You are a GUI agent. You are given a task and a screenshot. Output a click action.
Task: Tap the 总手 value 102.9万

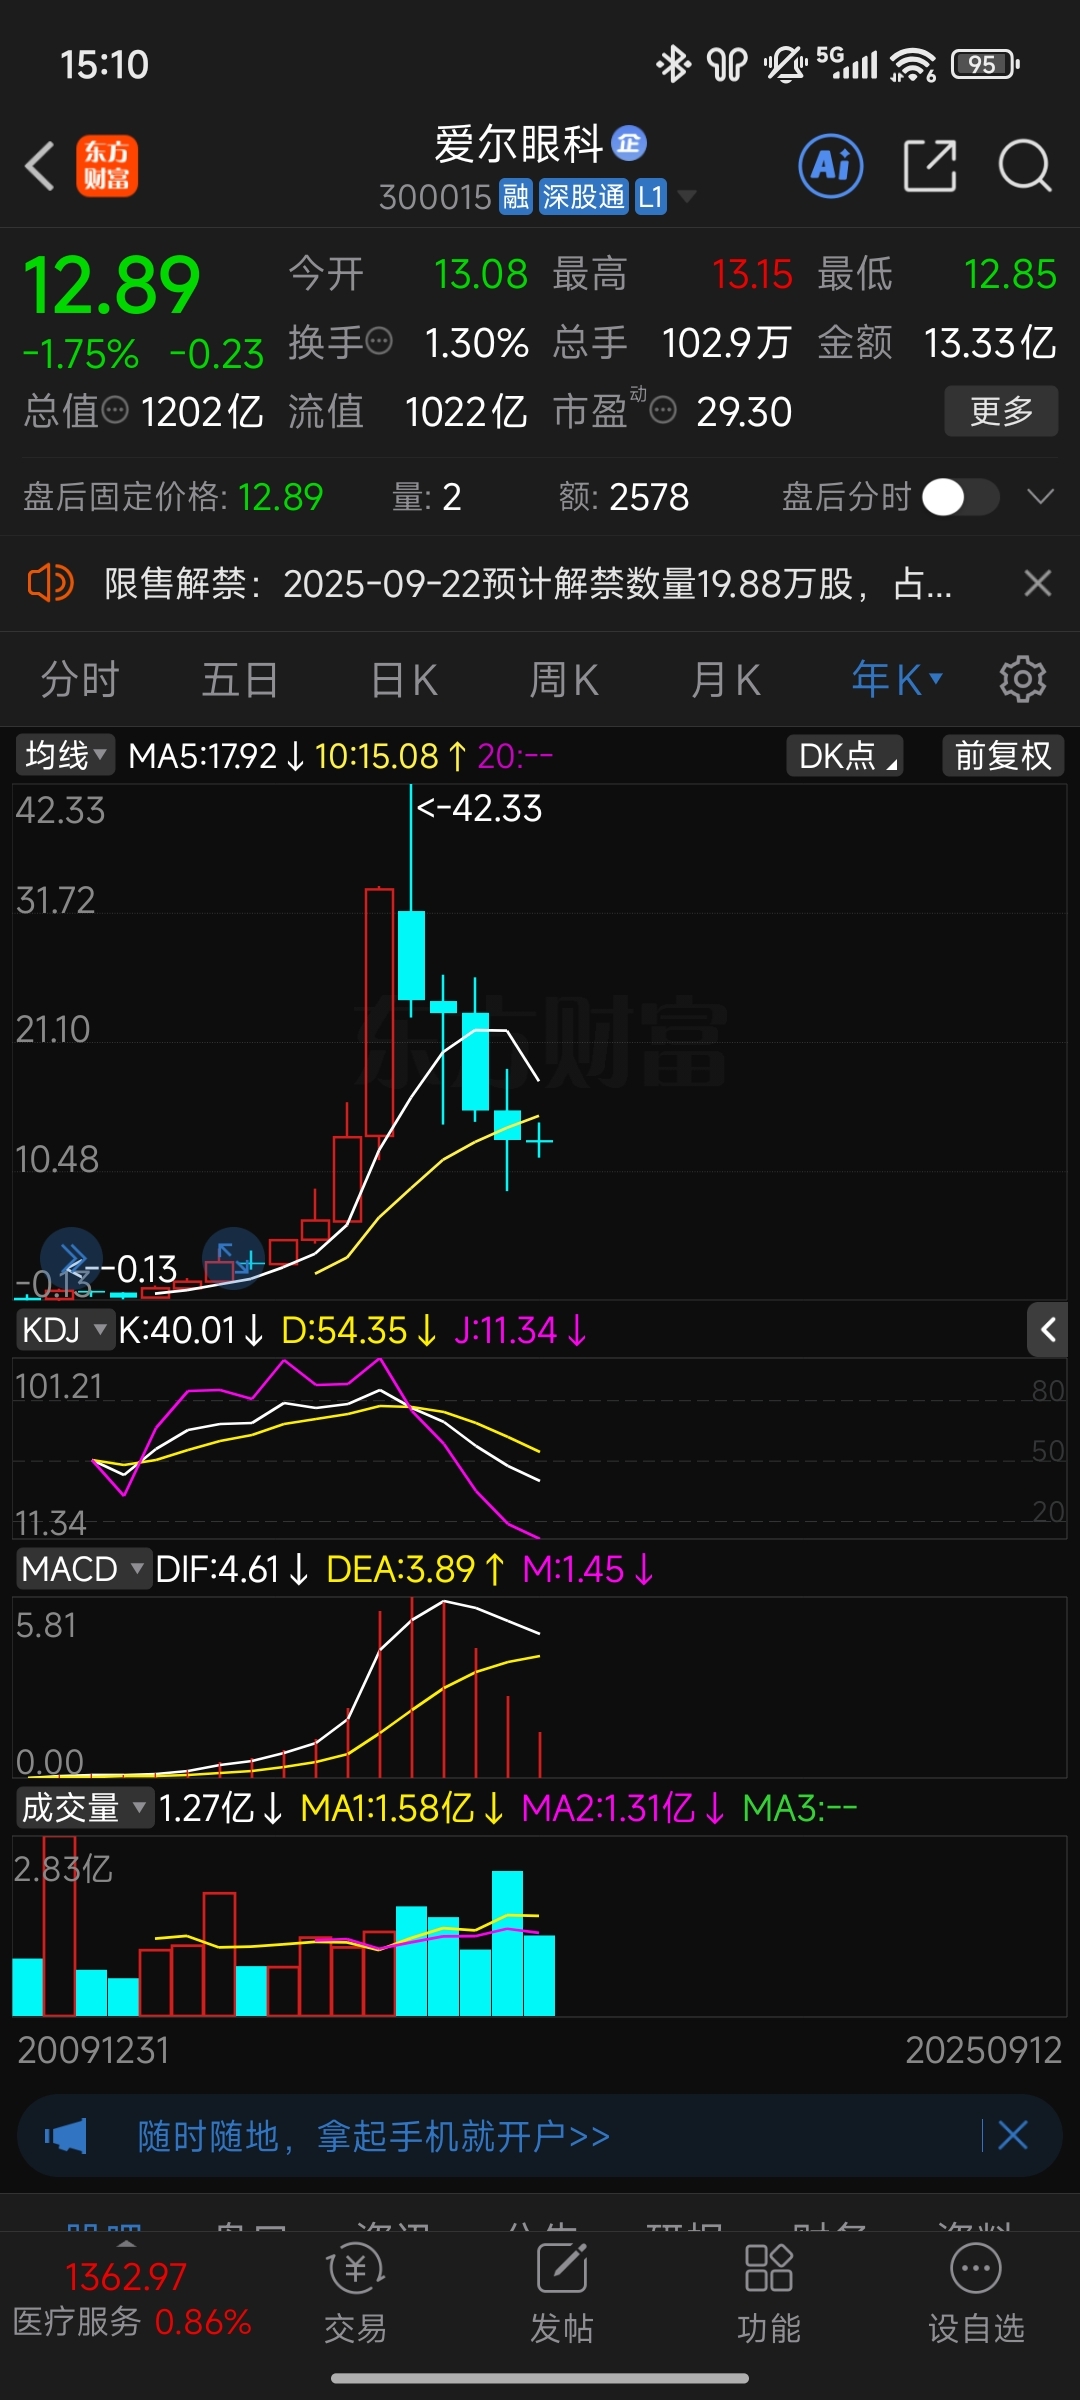(726, 343)
